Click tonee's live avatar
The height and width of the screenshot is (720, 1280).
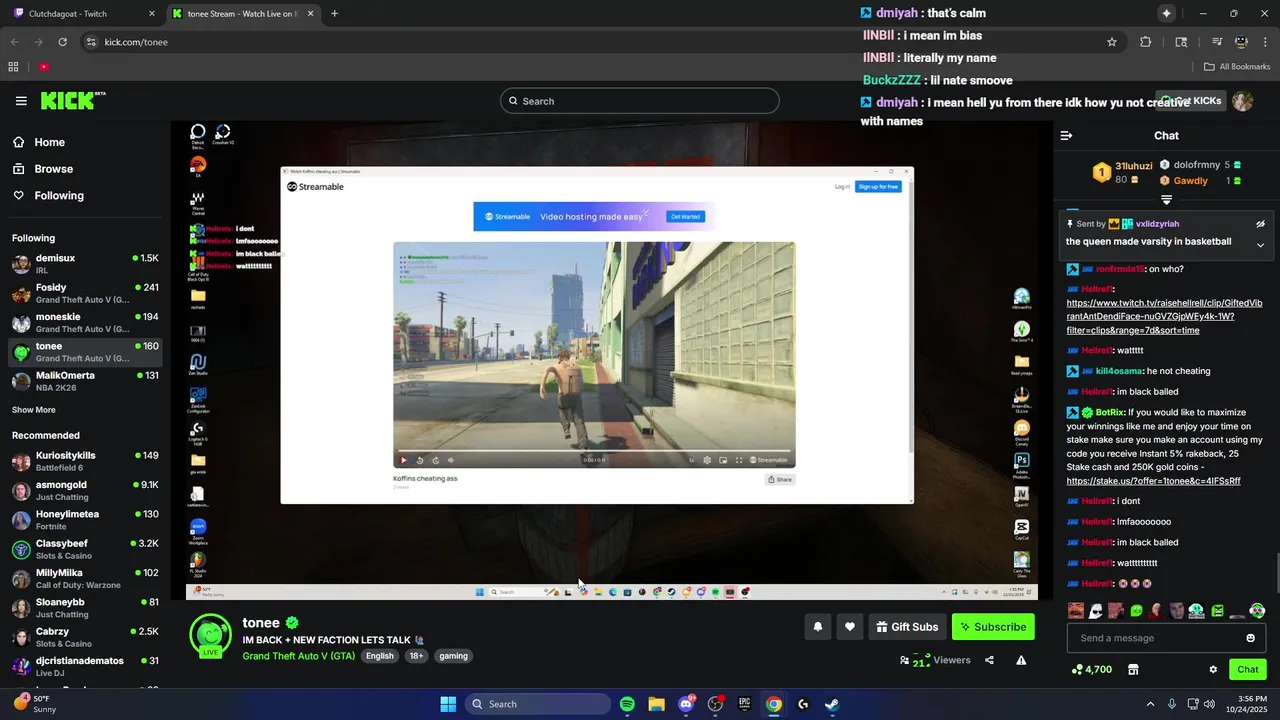click(210, 636)
